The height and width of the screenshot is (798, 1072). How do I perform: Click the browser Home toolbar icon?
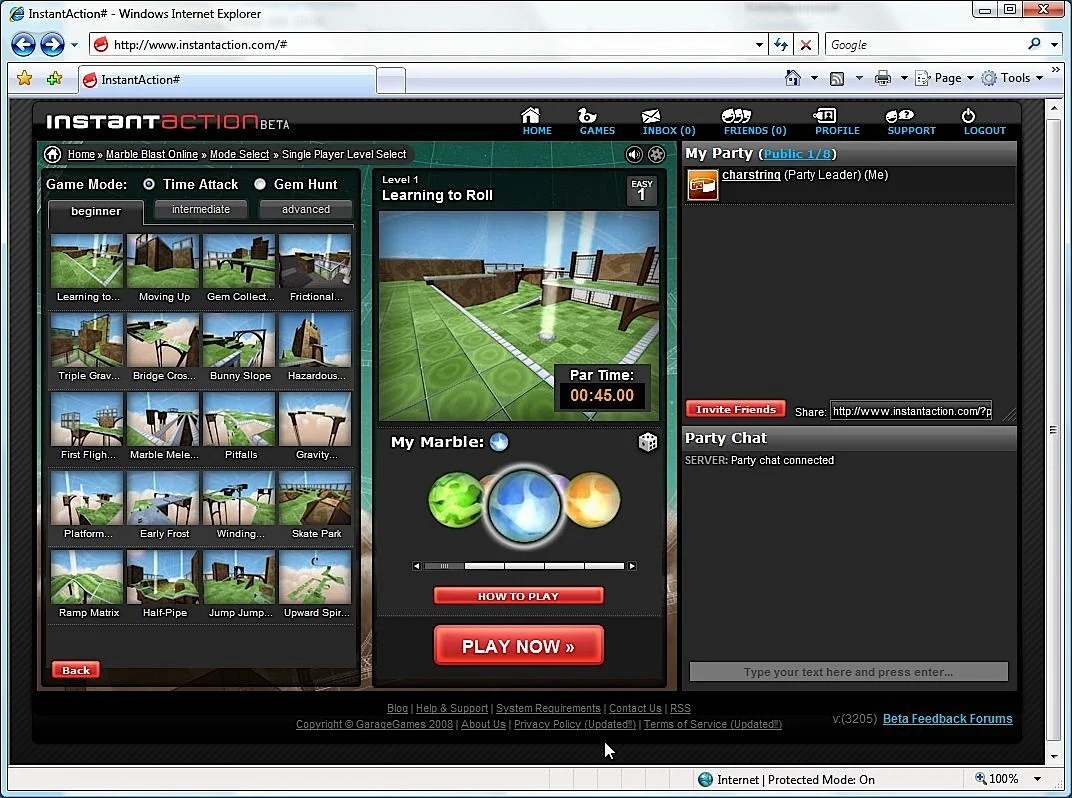(x=793, y=78)
